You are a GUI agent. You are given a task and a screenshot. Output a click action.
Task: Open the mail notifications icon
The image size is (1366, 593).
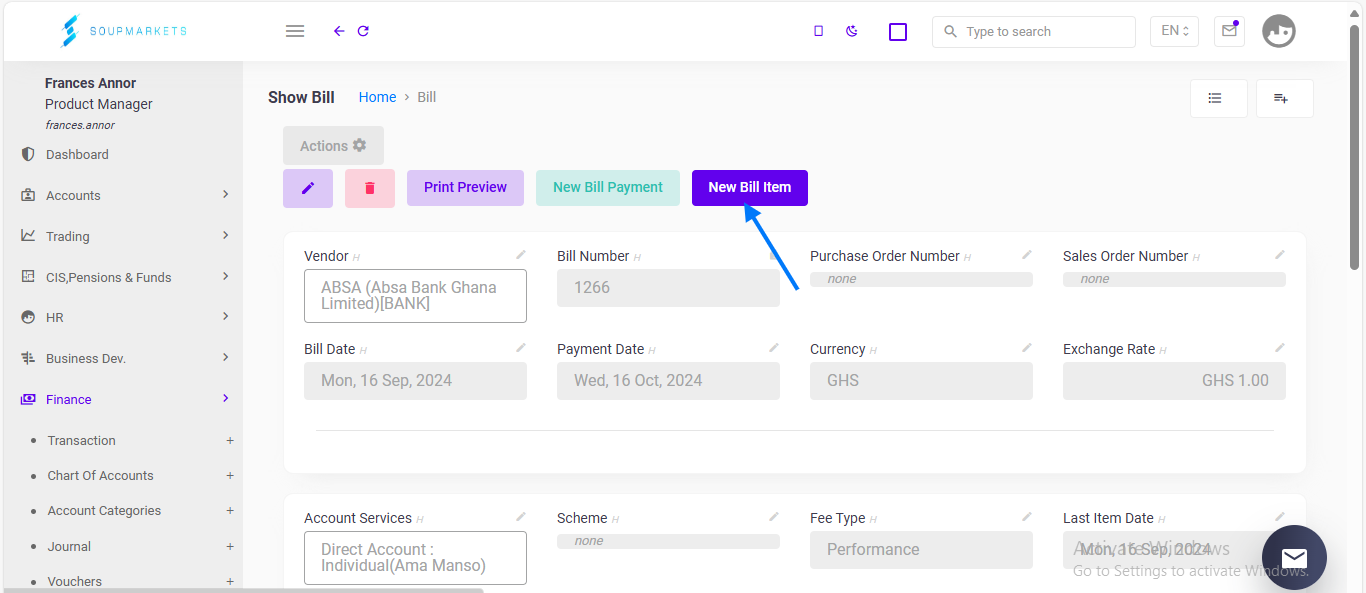1229,31
